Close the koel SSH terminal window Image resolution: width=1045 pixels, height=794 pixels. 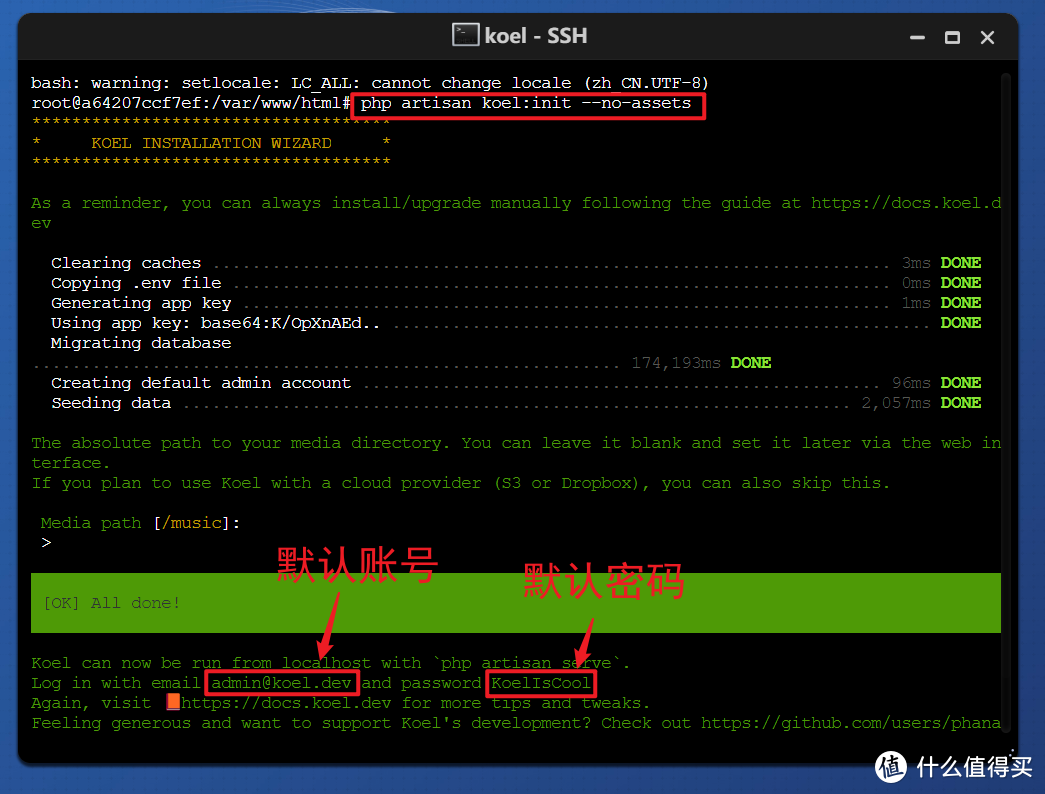click(x=988, y=37)
